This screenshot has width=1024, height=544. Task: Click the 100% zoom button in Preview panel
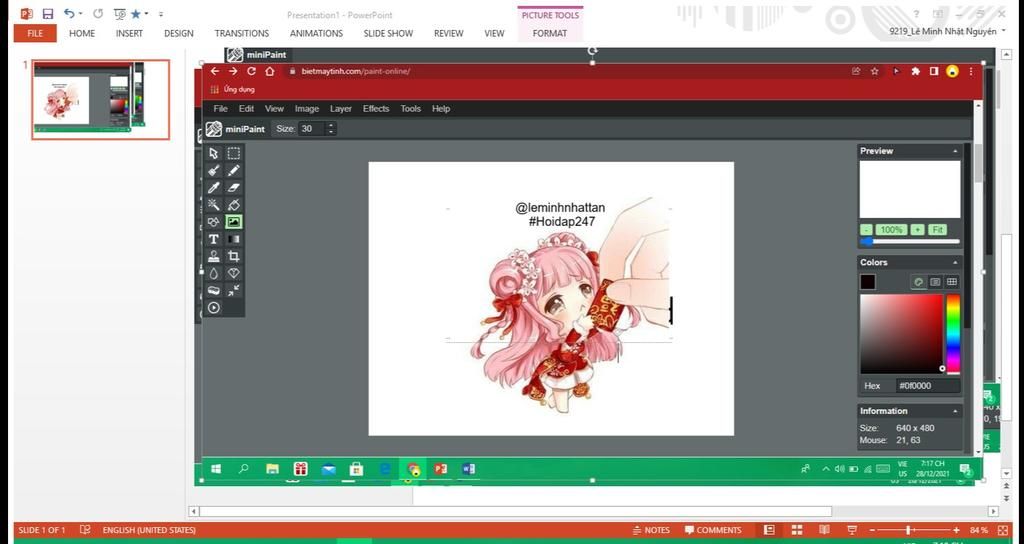click(891, 230)
